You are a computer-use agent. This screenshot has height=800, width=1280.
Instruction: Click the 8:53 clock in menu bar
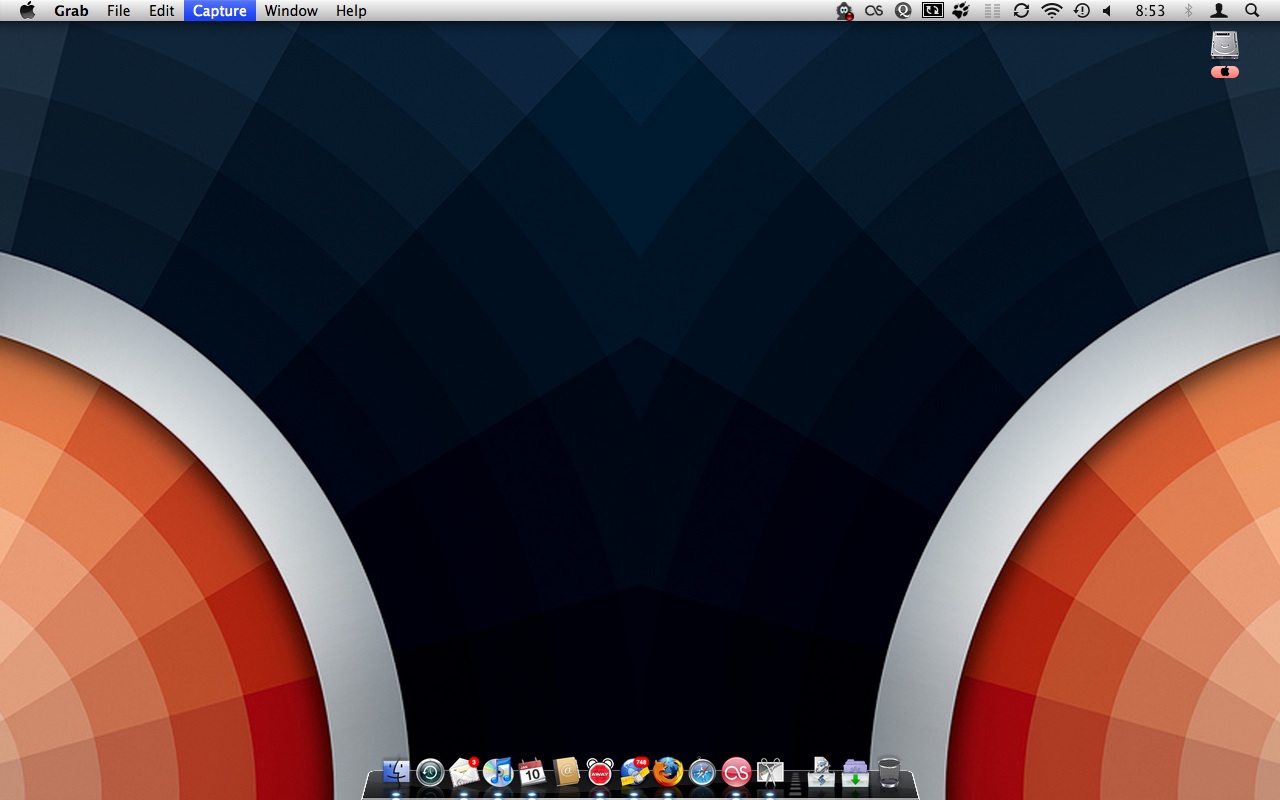(x=1150, y=11)
